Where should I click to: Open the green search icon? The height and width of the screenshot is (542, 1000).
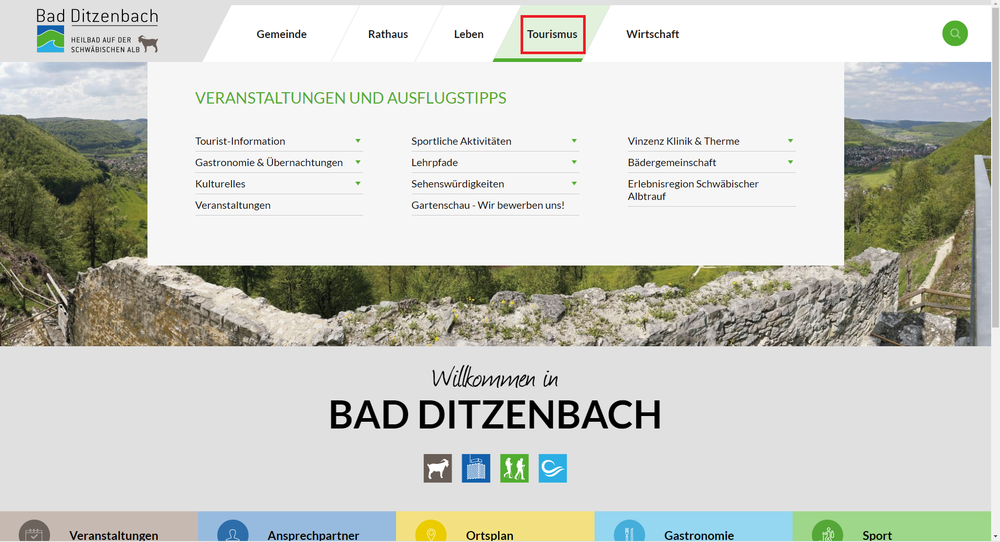(955, 33)
